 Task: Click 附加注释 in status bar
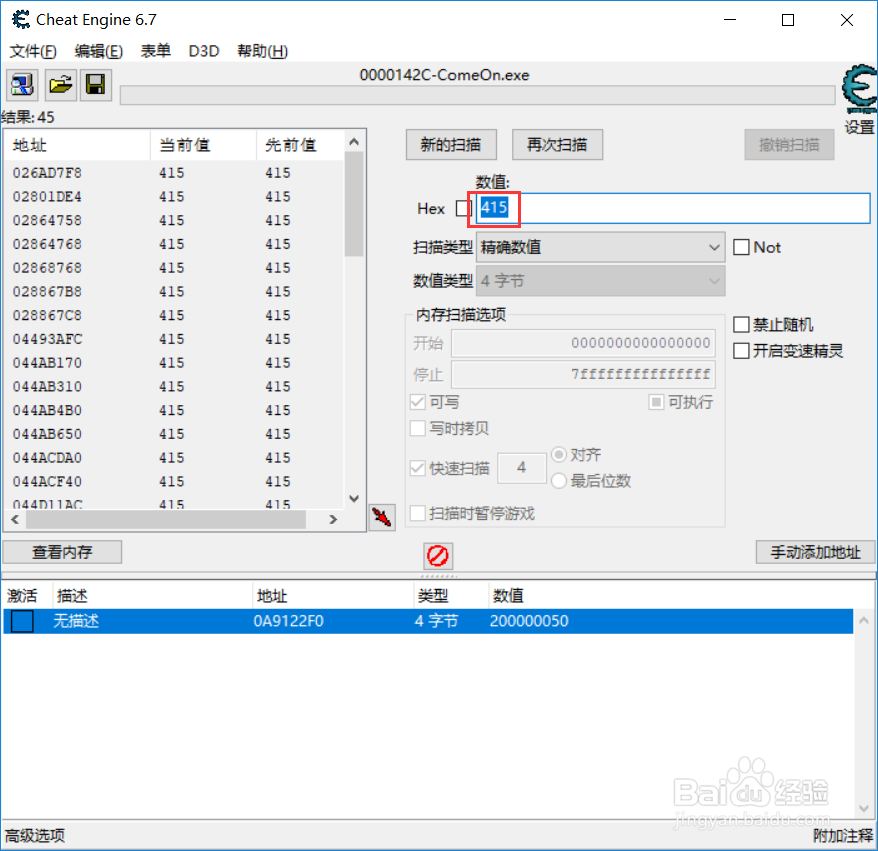[x=843, y=836]
